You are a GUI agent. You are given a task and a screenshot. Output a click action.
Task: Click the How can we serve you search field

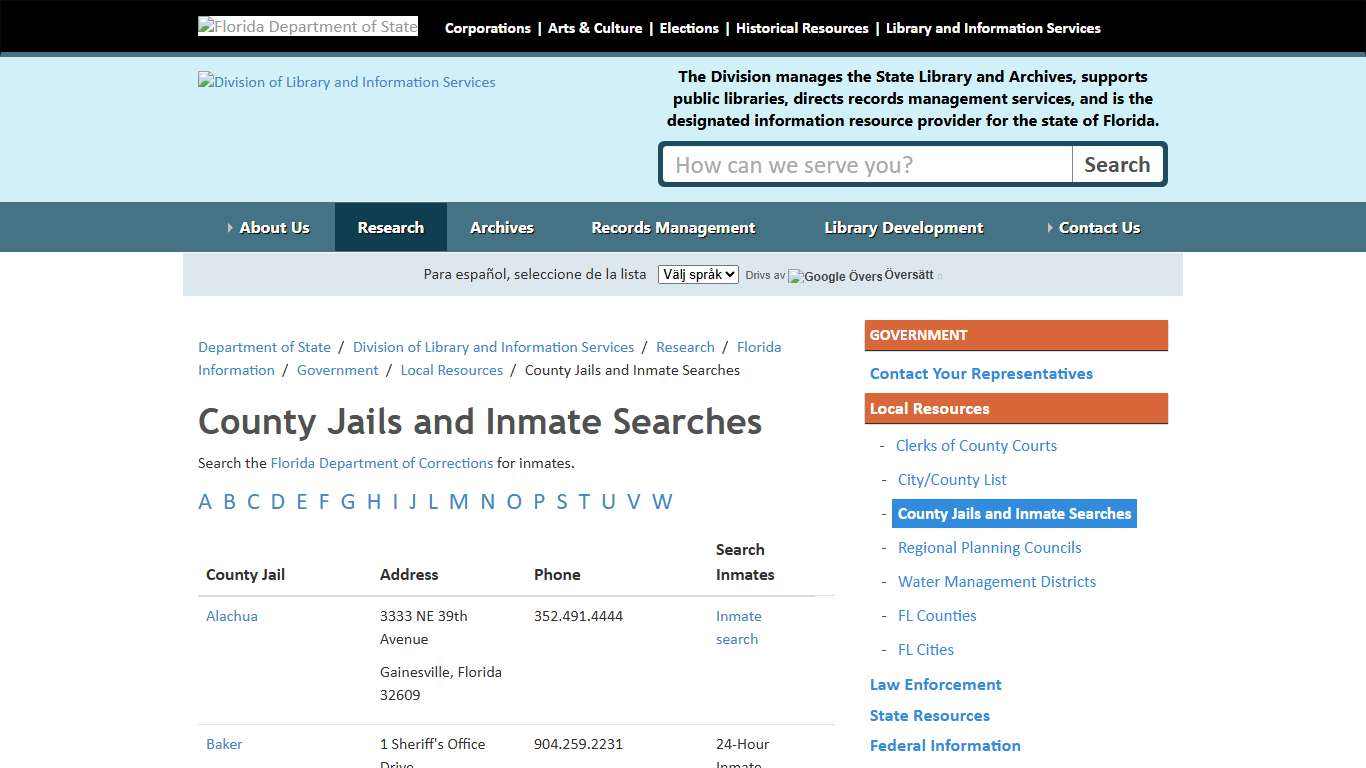865,164
